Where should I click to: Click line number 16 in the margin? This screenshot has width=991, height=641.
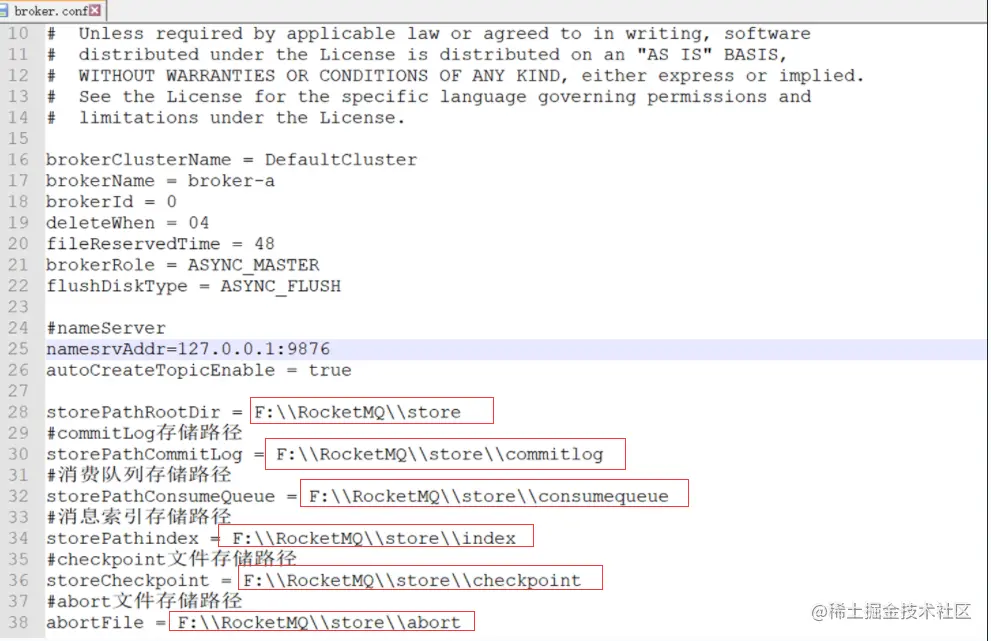coord(18,159)
